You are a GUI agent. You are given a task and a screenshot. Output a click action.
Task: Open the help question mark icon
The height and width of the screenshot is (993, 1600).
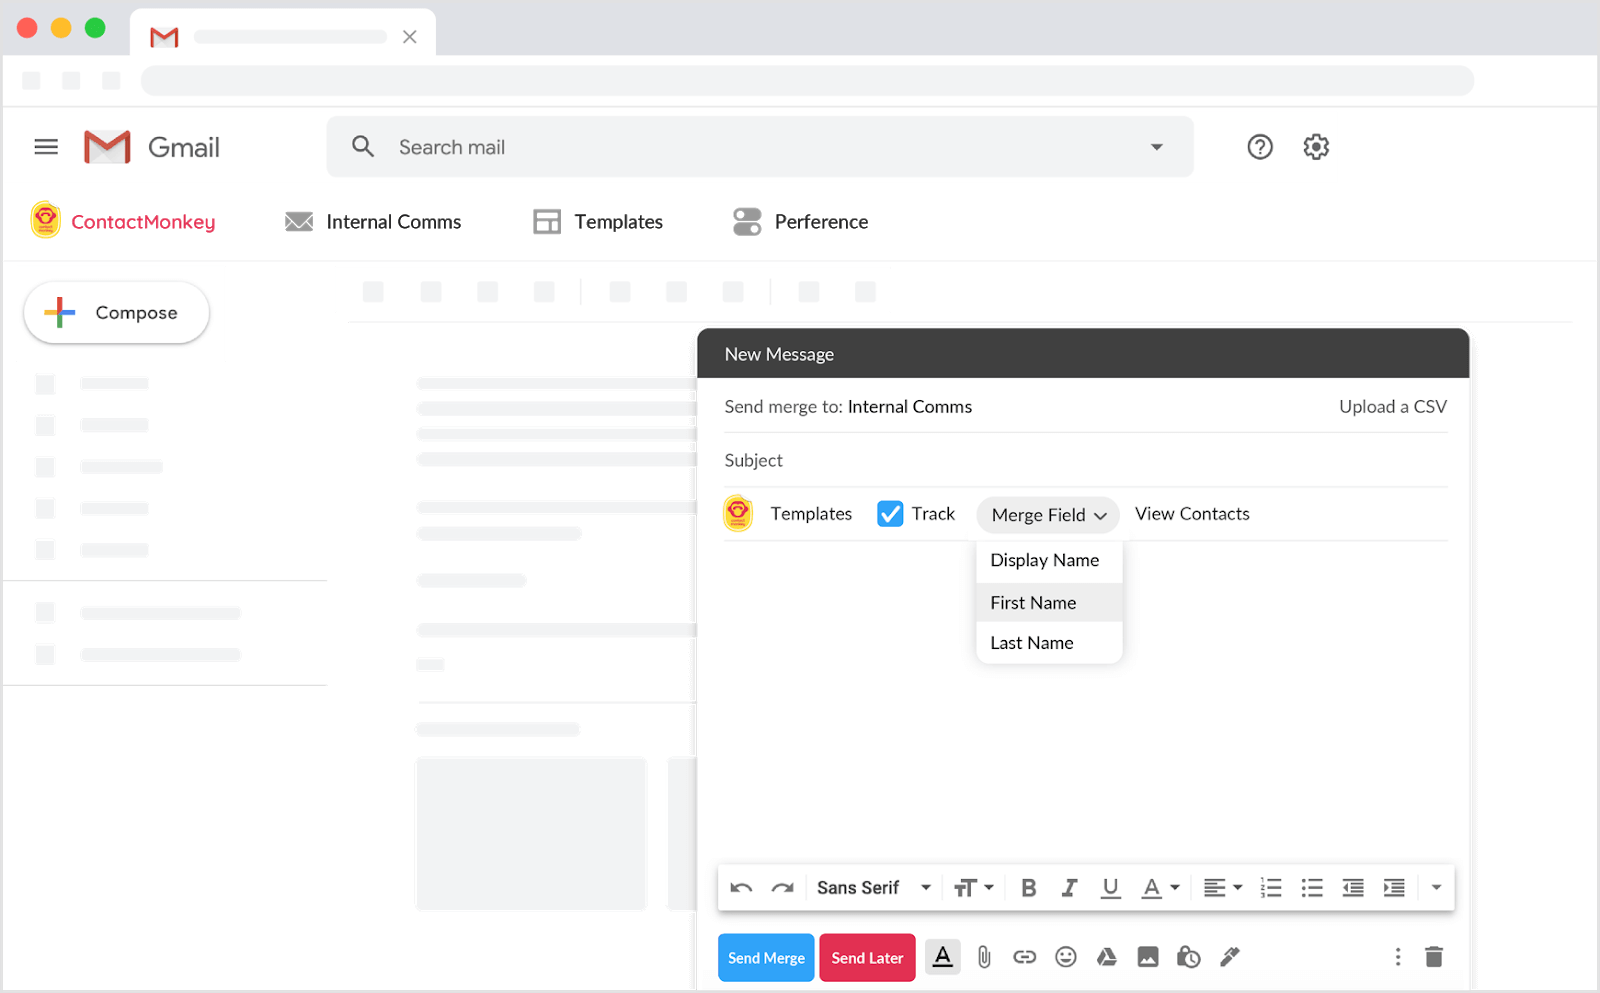pos(1260,147)
